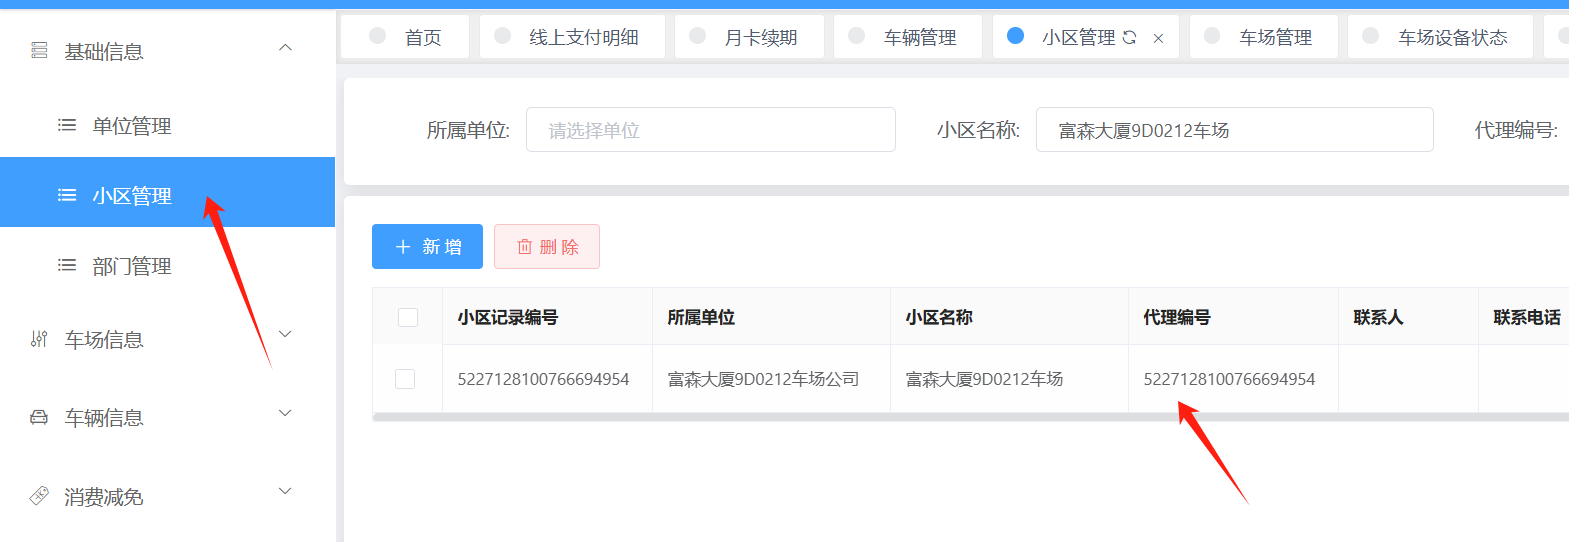Click the 基础信息 menu icon

(x=39, y=50)
